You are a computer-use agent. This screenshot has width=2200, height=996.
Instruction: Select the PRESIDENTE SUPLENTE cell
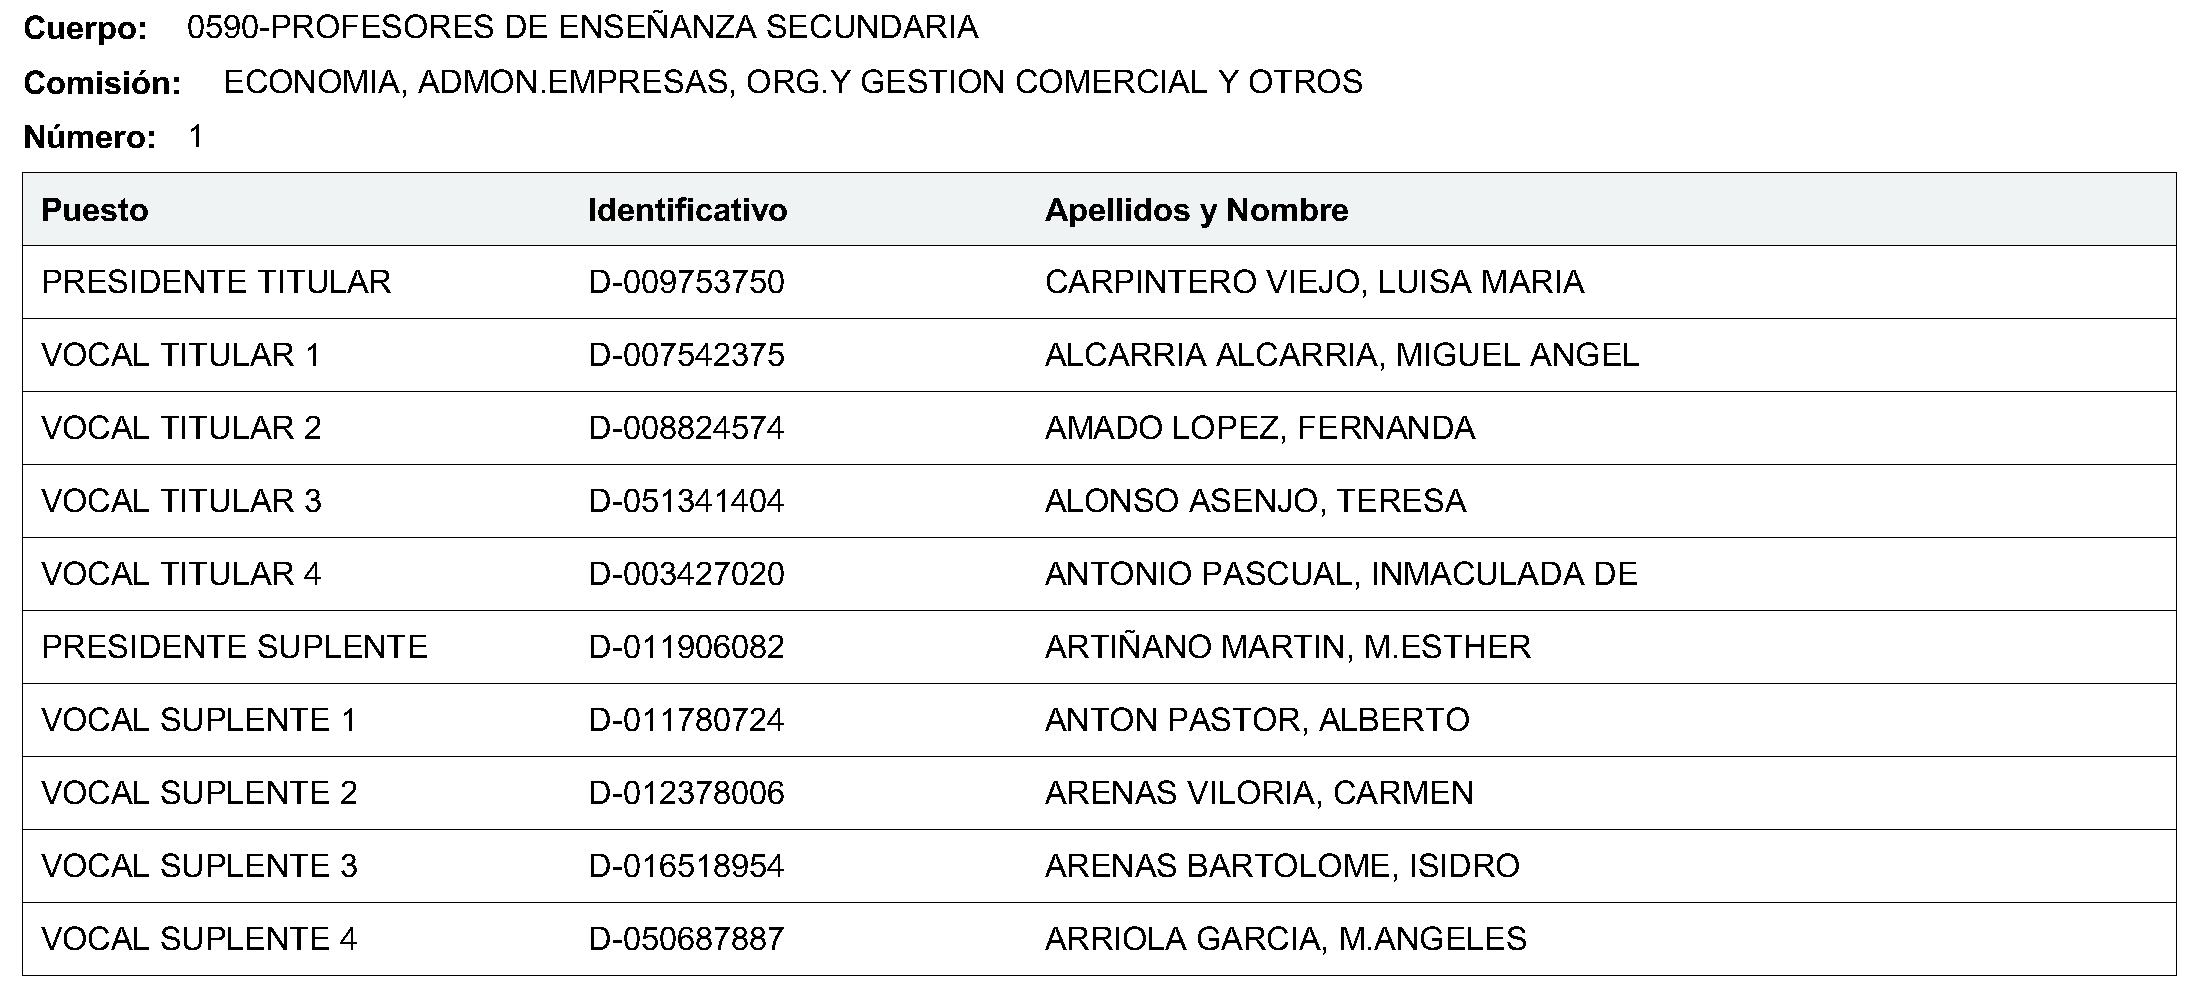click(x=234, y=647)
